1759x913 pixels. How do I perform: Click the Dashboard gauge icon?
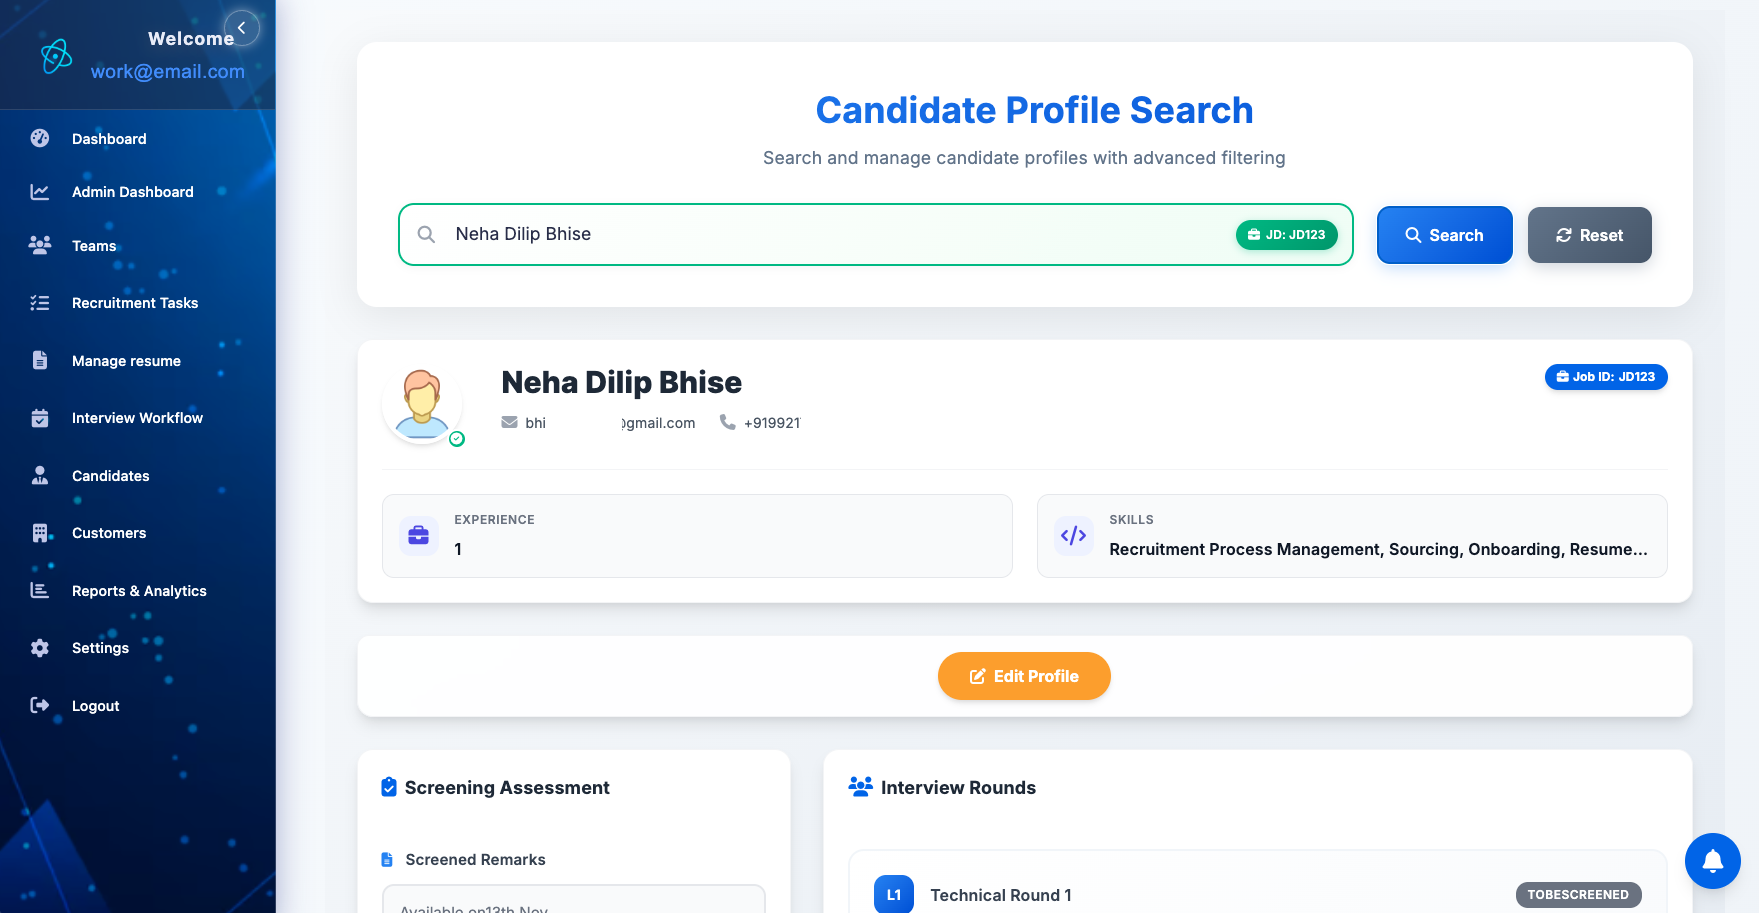click(x=40, y=139)
